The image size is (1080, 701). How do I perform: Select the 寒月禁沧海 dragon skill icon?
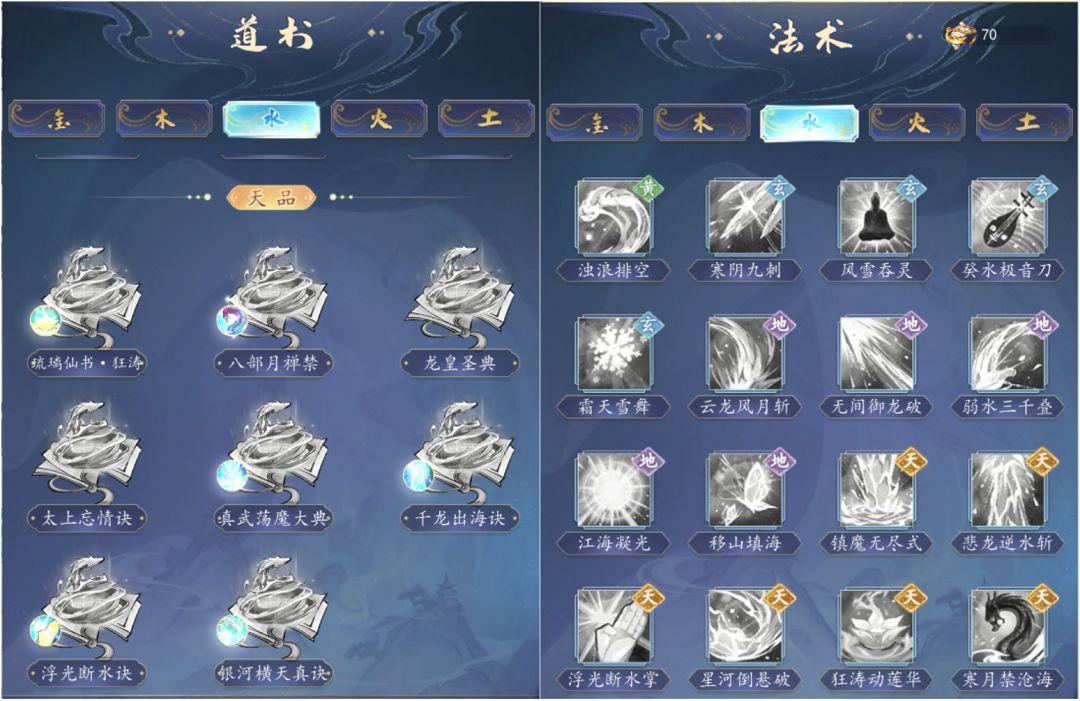click(x=1008, y=627)
